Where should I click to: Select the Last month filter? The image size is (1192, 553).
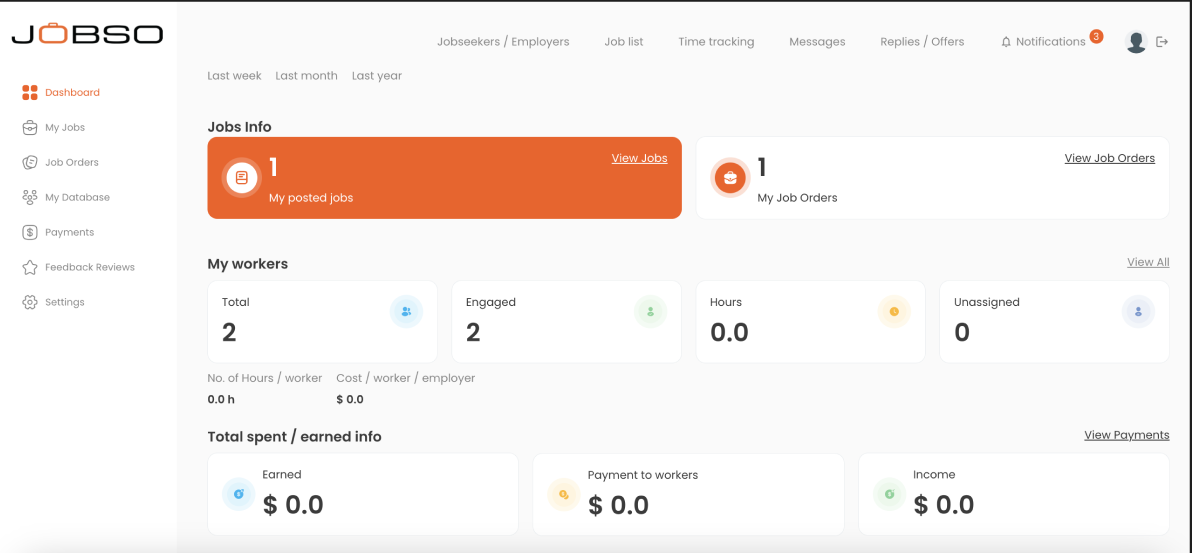tap(306, 76)
